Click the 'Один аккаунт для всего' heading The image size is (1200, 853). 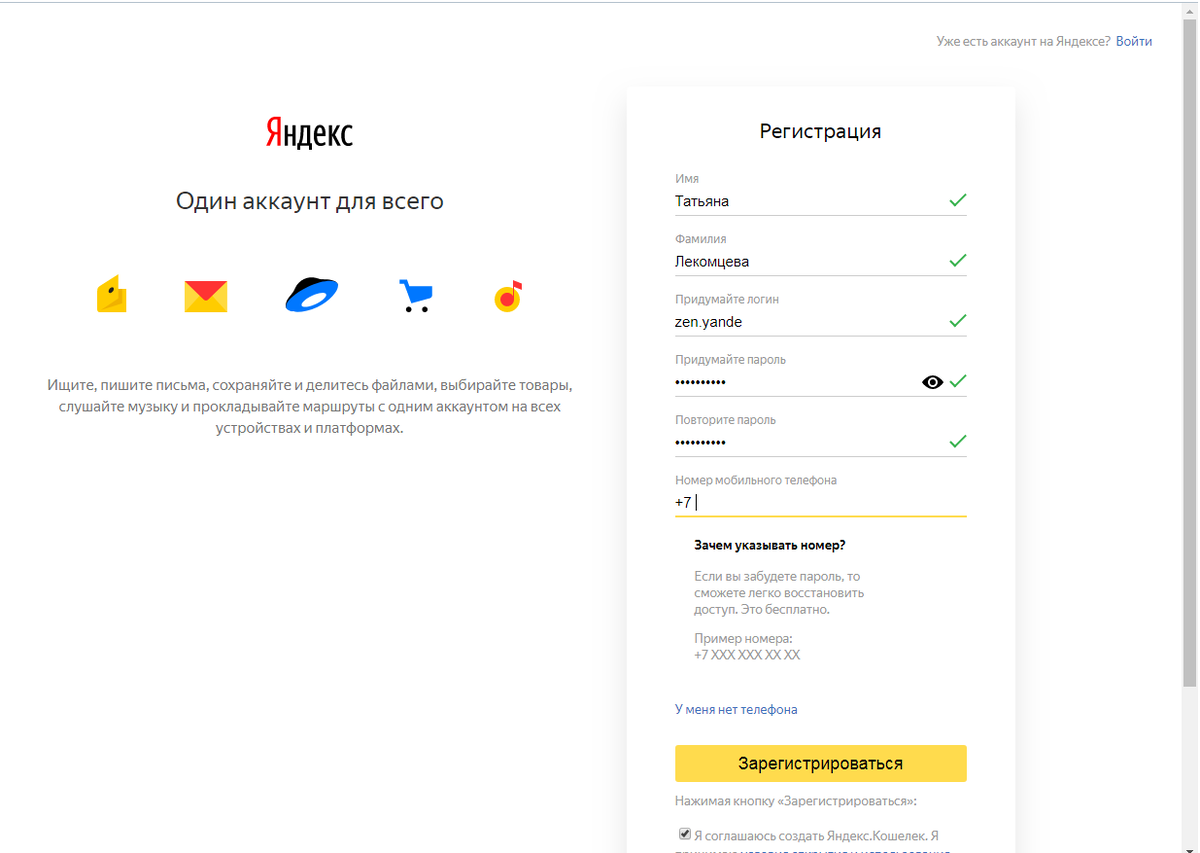point(310,201)
